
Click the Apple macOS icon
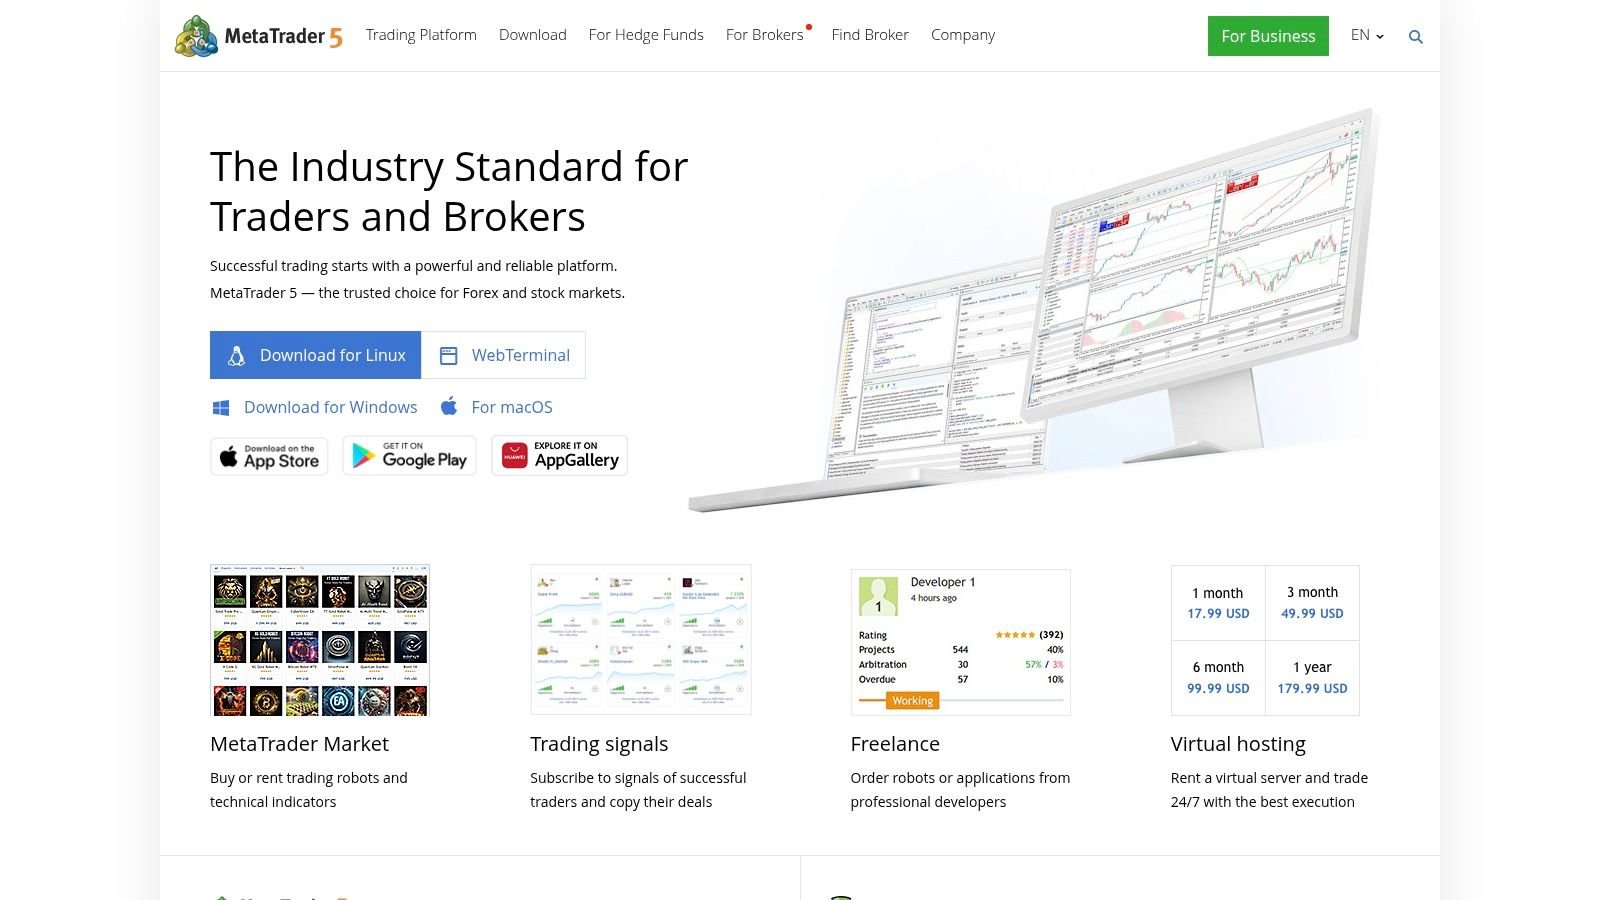click(x=449, y=406)
